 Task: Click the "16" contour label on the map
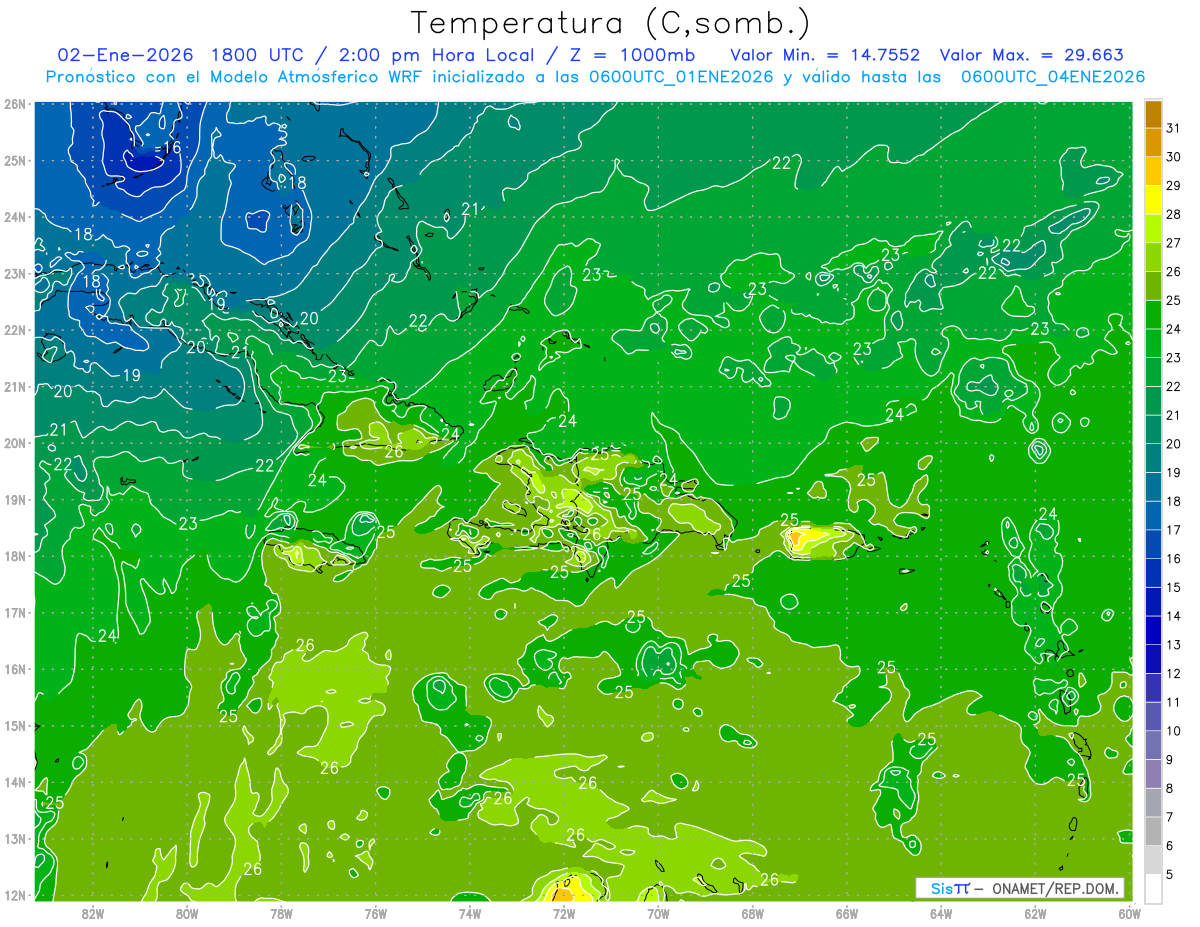(172, 147)
